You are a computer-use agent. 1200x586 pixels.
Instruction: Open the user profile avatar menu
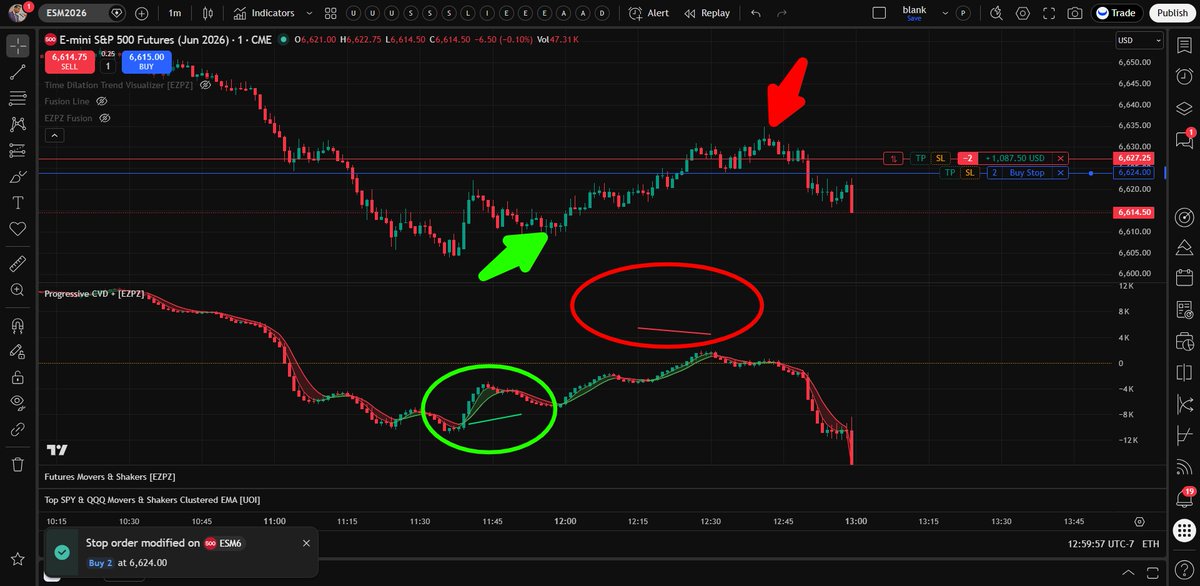(17, 13)
